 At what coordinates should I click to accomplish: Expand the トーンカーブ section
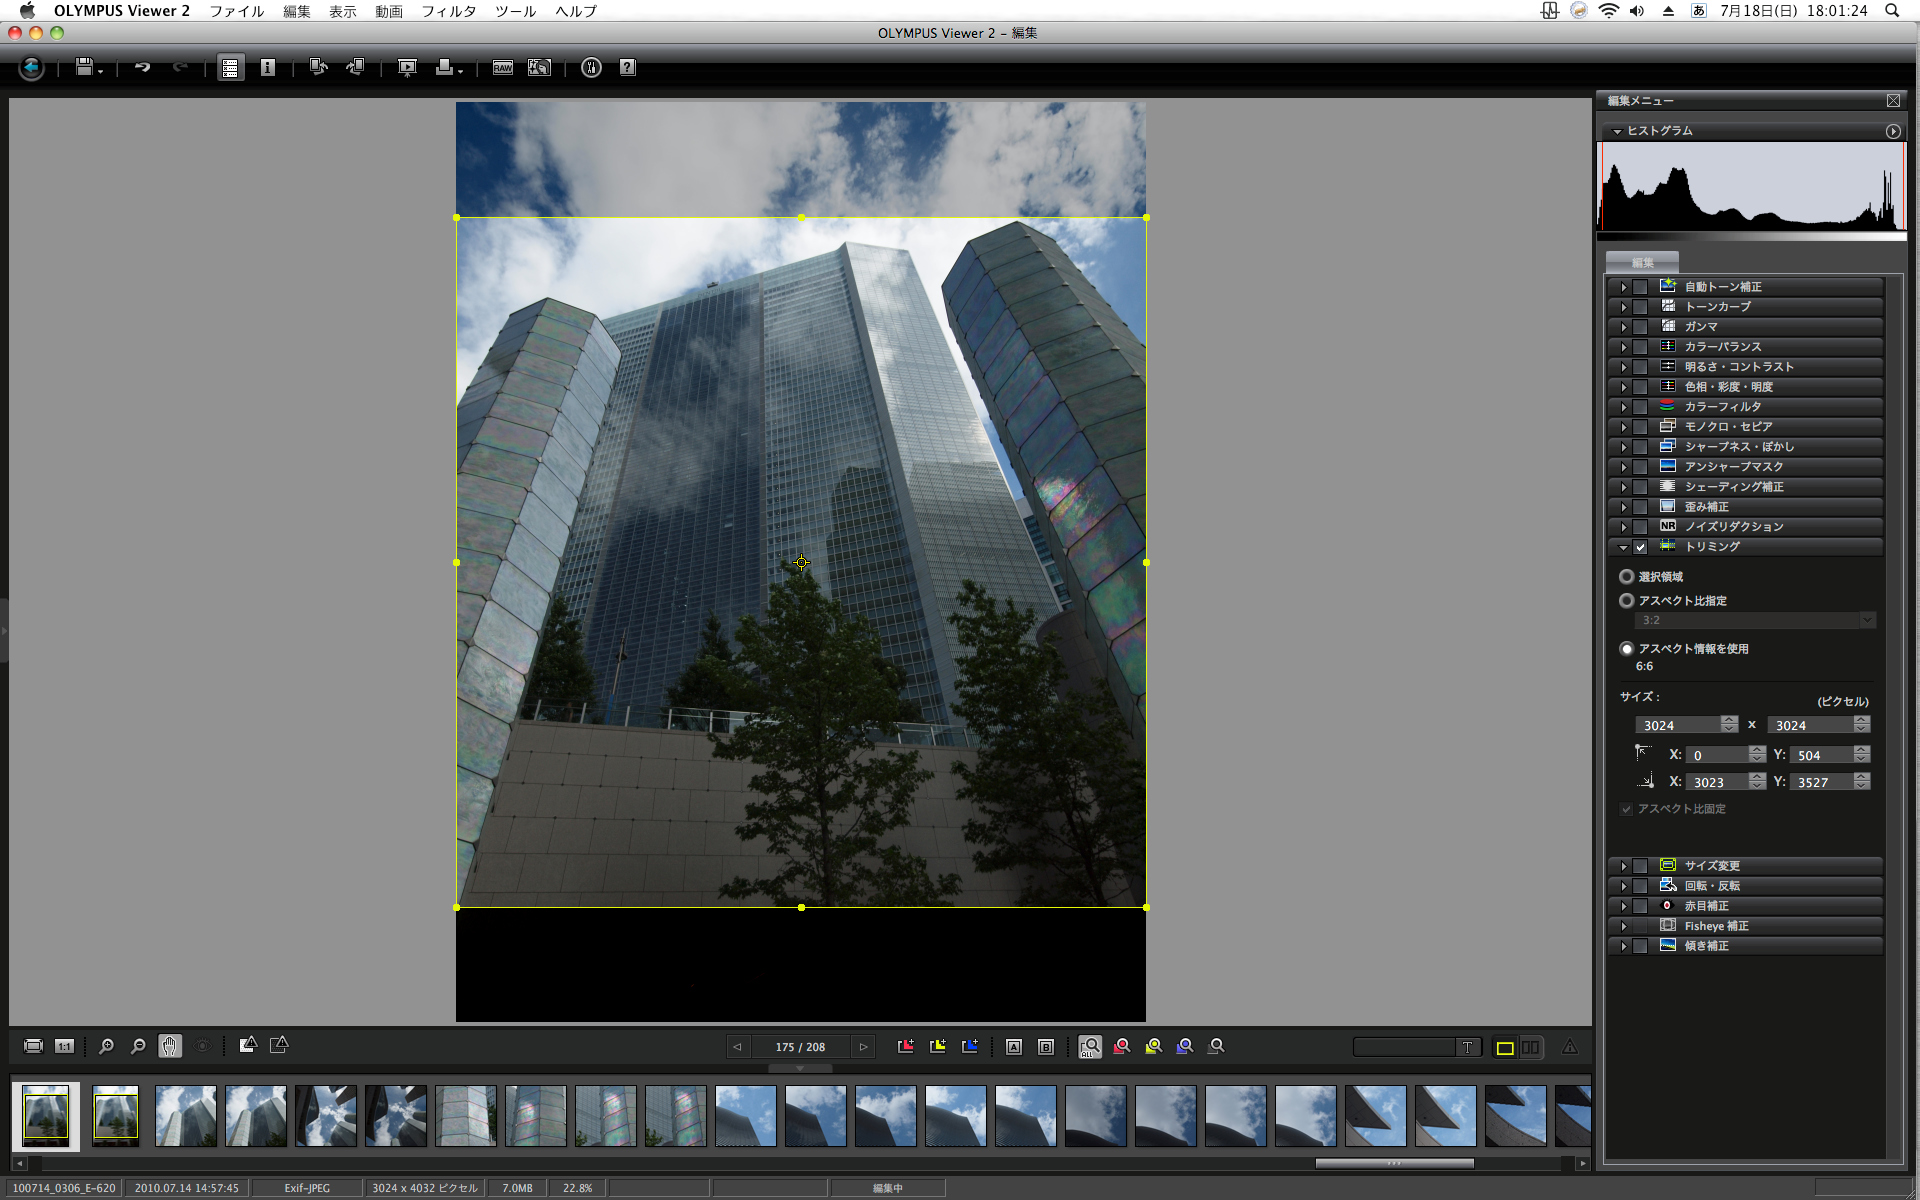[1623, 307]
